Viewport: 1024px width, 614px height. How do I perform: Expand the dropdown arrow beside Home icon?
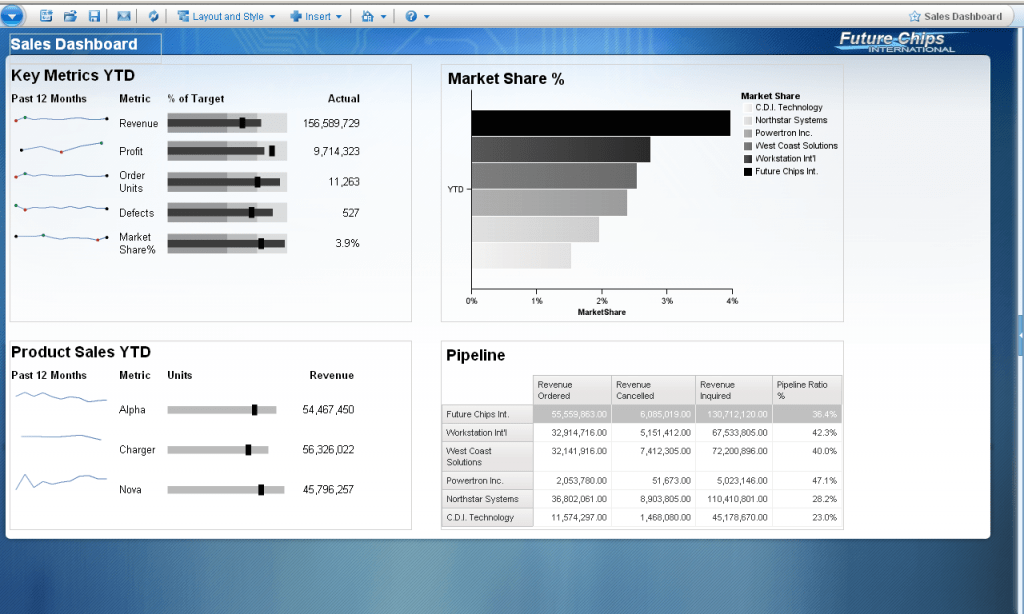(x=383, y=17)
